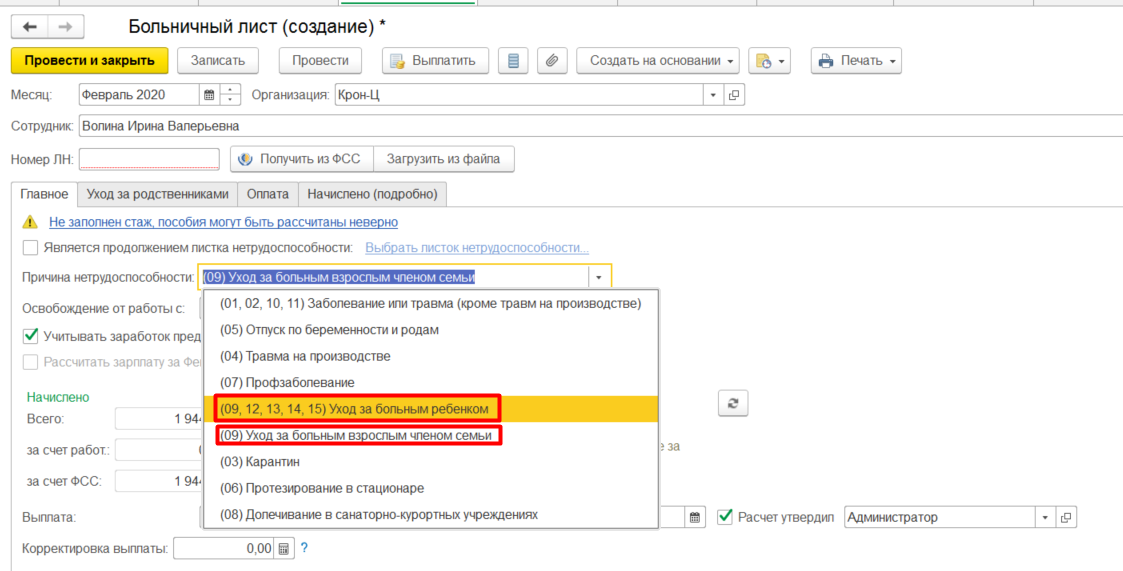1123x571 pixels.
Task: Open the calendar picker for Месяц field
Action: click(209, 95)
